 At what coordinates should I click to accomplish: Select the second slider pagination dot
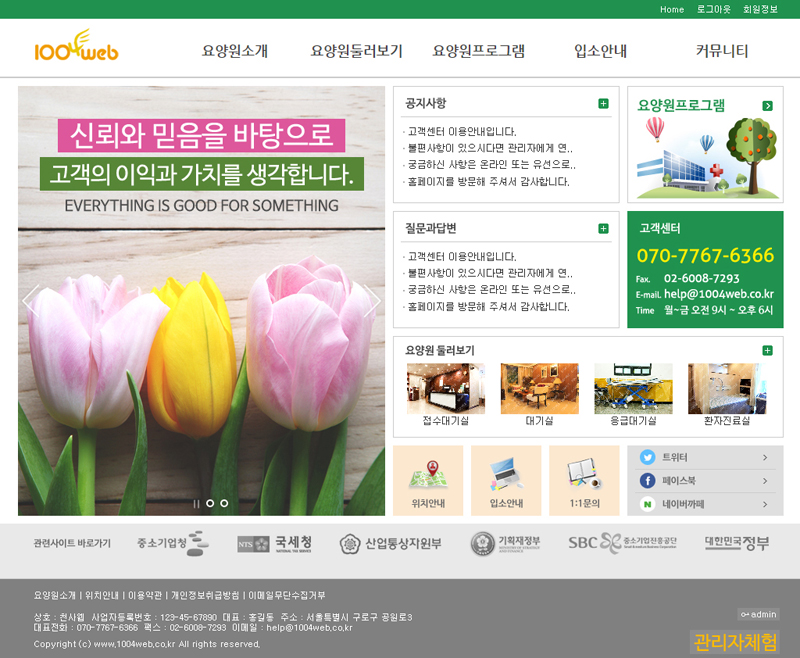(210, 503)
